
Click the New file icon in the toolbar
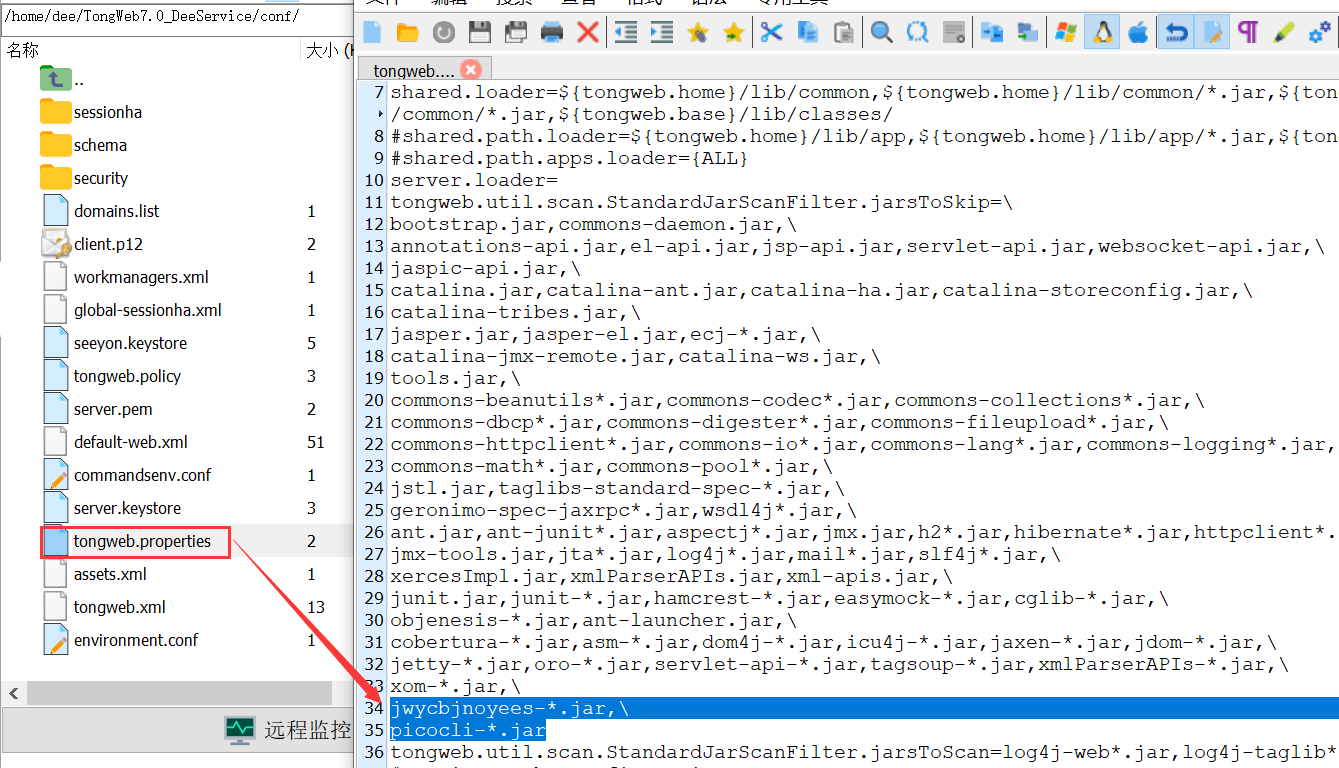[x=372, y=33]
